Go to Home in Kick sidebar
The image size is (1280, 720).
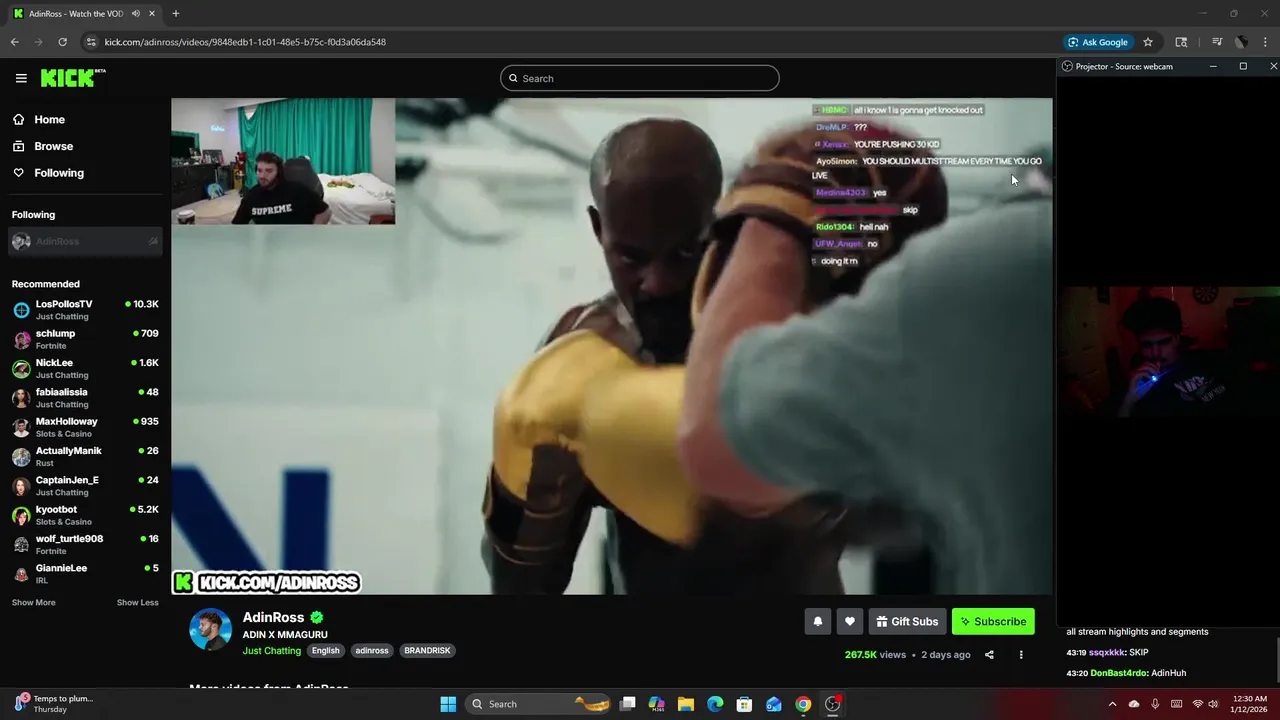[x=49, y=120]
